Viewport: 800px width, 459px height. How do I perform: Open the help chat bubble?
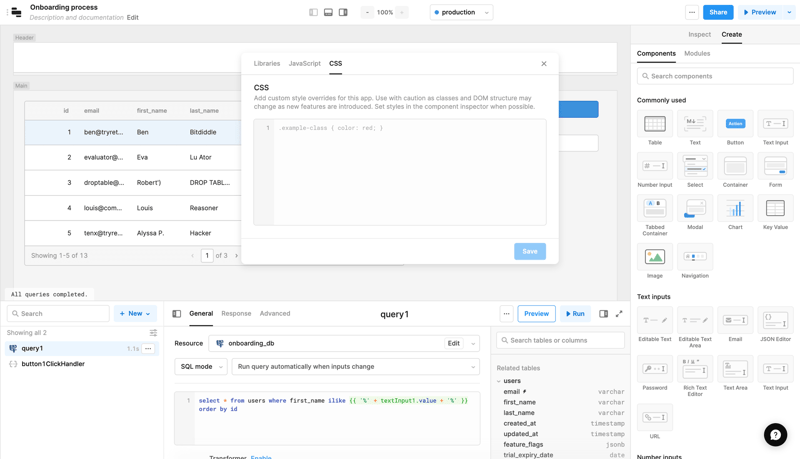pyautogui.click(x=775, y=435)
